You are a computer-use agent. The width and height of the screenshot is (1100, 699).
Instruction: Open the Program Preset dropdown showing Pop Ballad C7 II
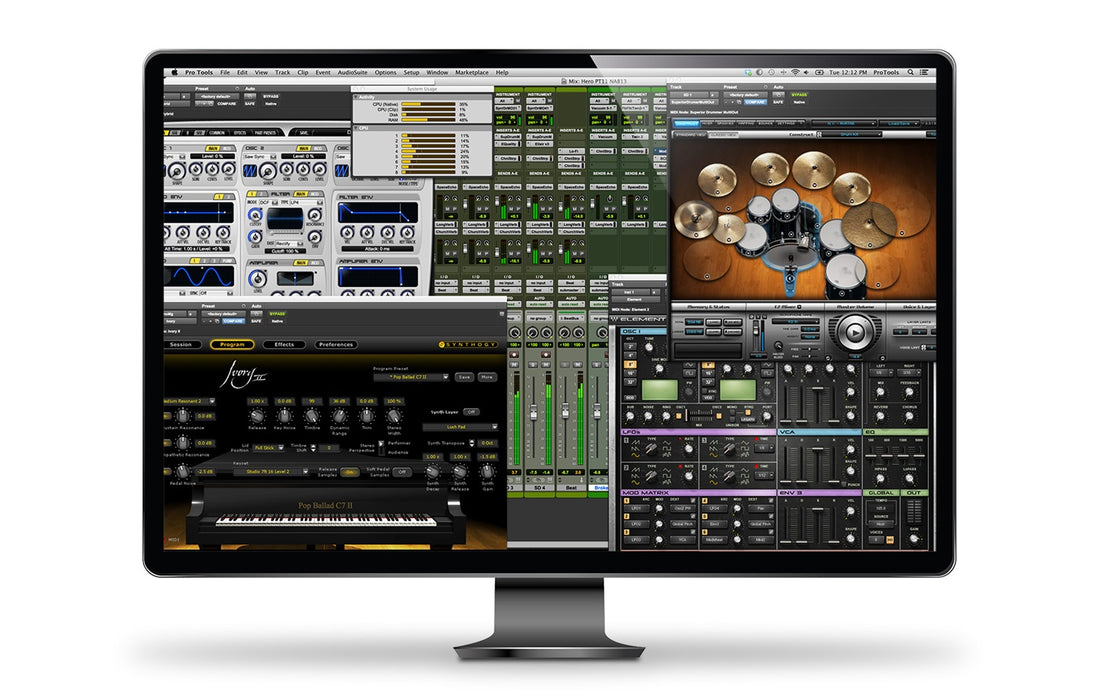click(411, 377)
